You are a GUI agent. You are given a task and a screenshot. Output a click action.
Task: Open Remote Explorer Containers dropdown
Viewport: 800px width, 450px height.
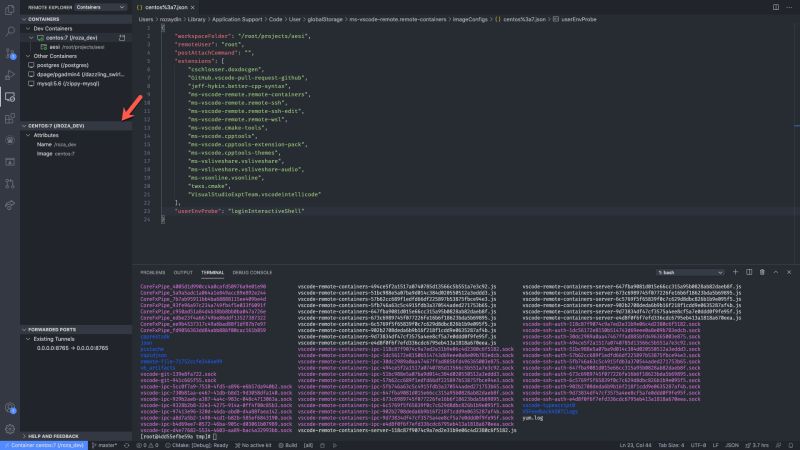pos(101,7)
